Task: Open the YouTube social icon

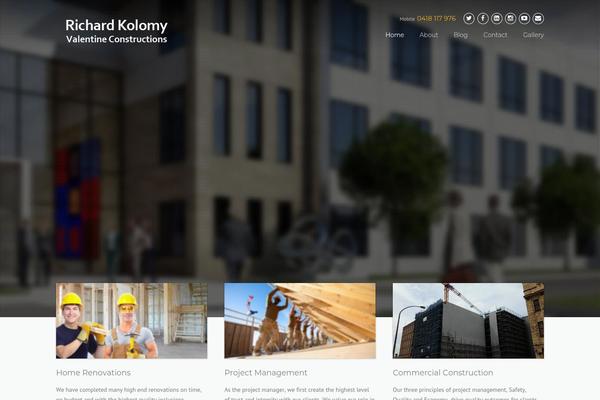Action: pos(524,18)
